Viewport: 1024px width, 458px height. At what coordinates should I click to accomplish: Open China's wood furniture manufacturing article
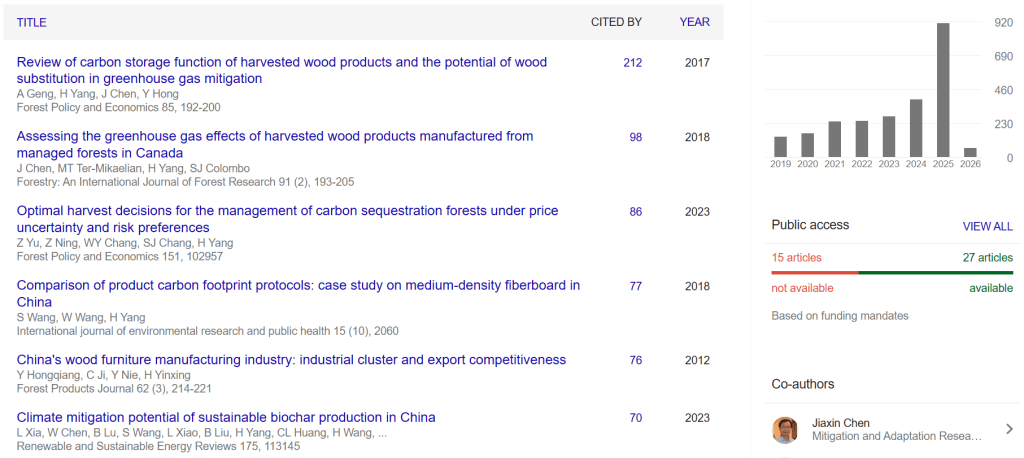pyautogui.click(x=291, y=360)
